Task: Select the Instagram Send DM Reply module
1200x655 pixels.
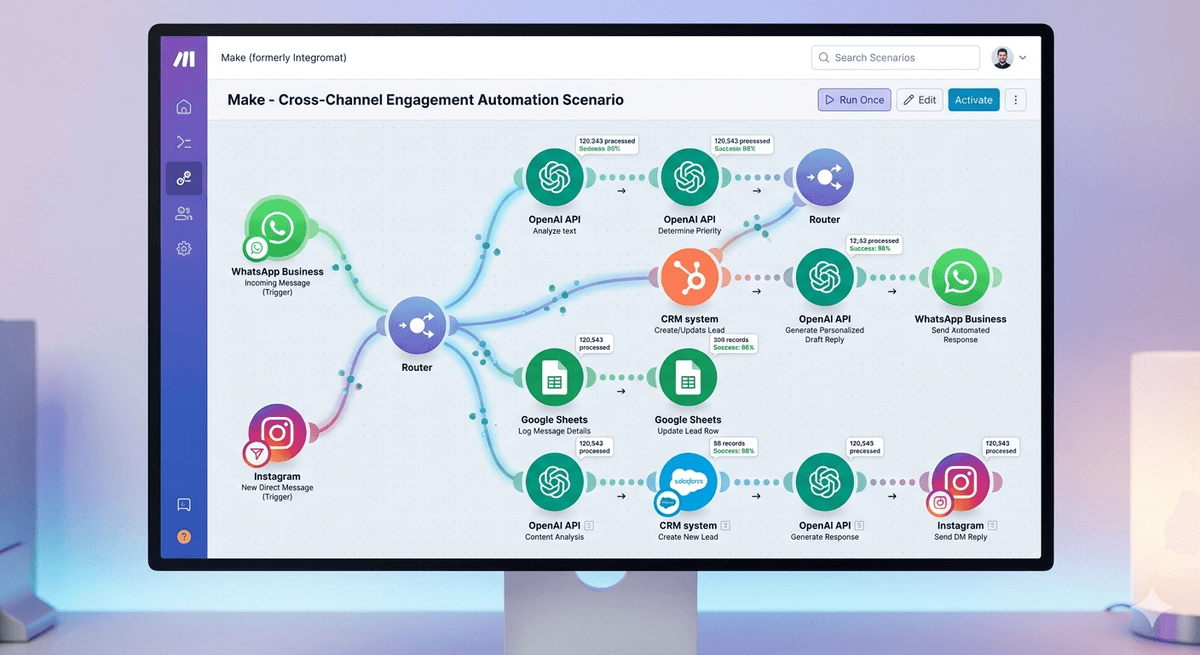Action: (x=960, y=482)
